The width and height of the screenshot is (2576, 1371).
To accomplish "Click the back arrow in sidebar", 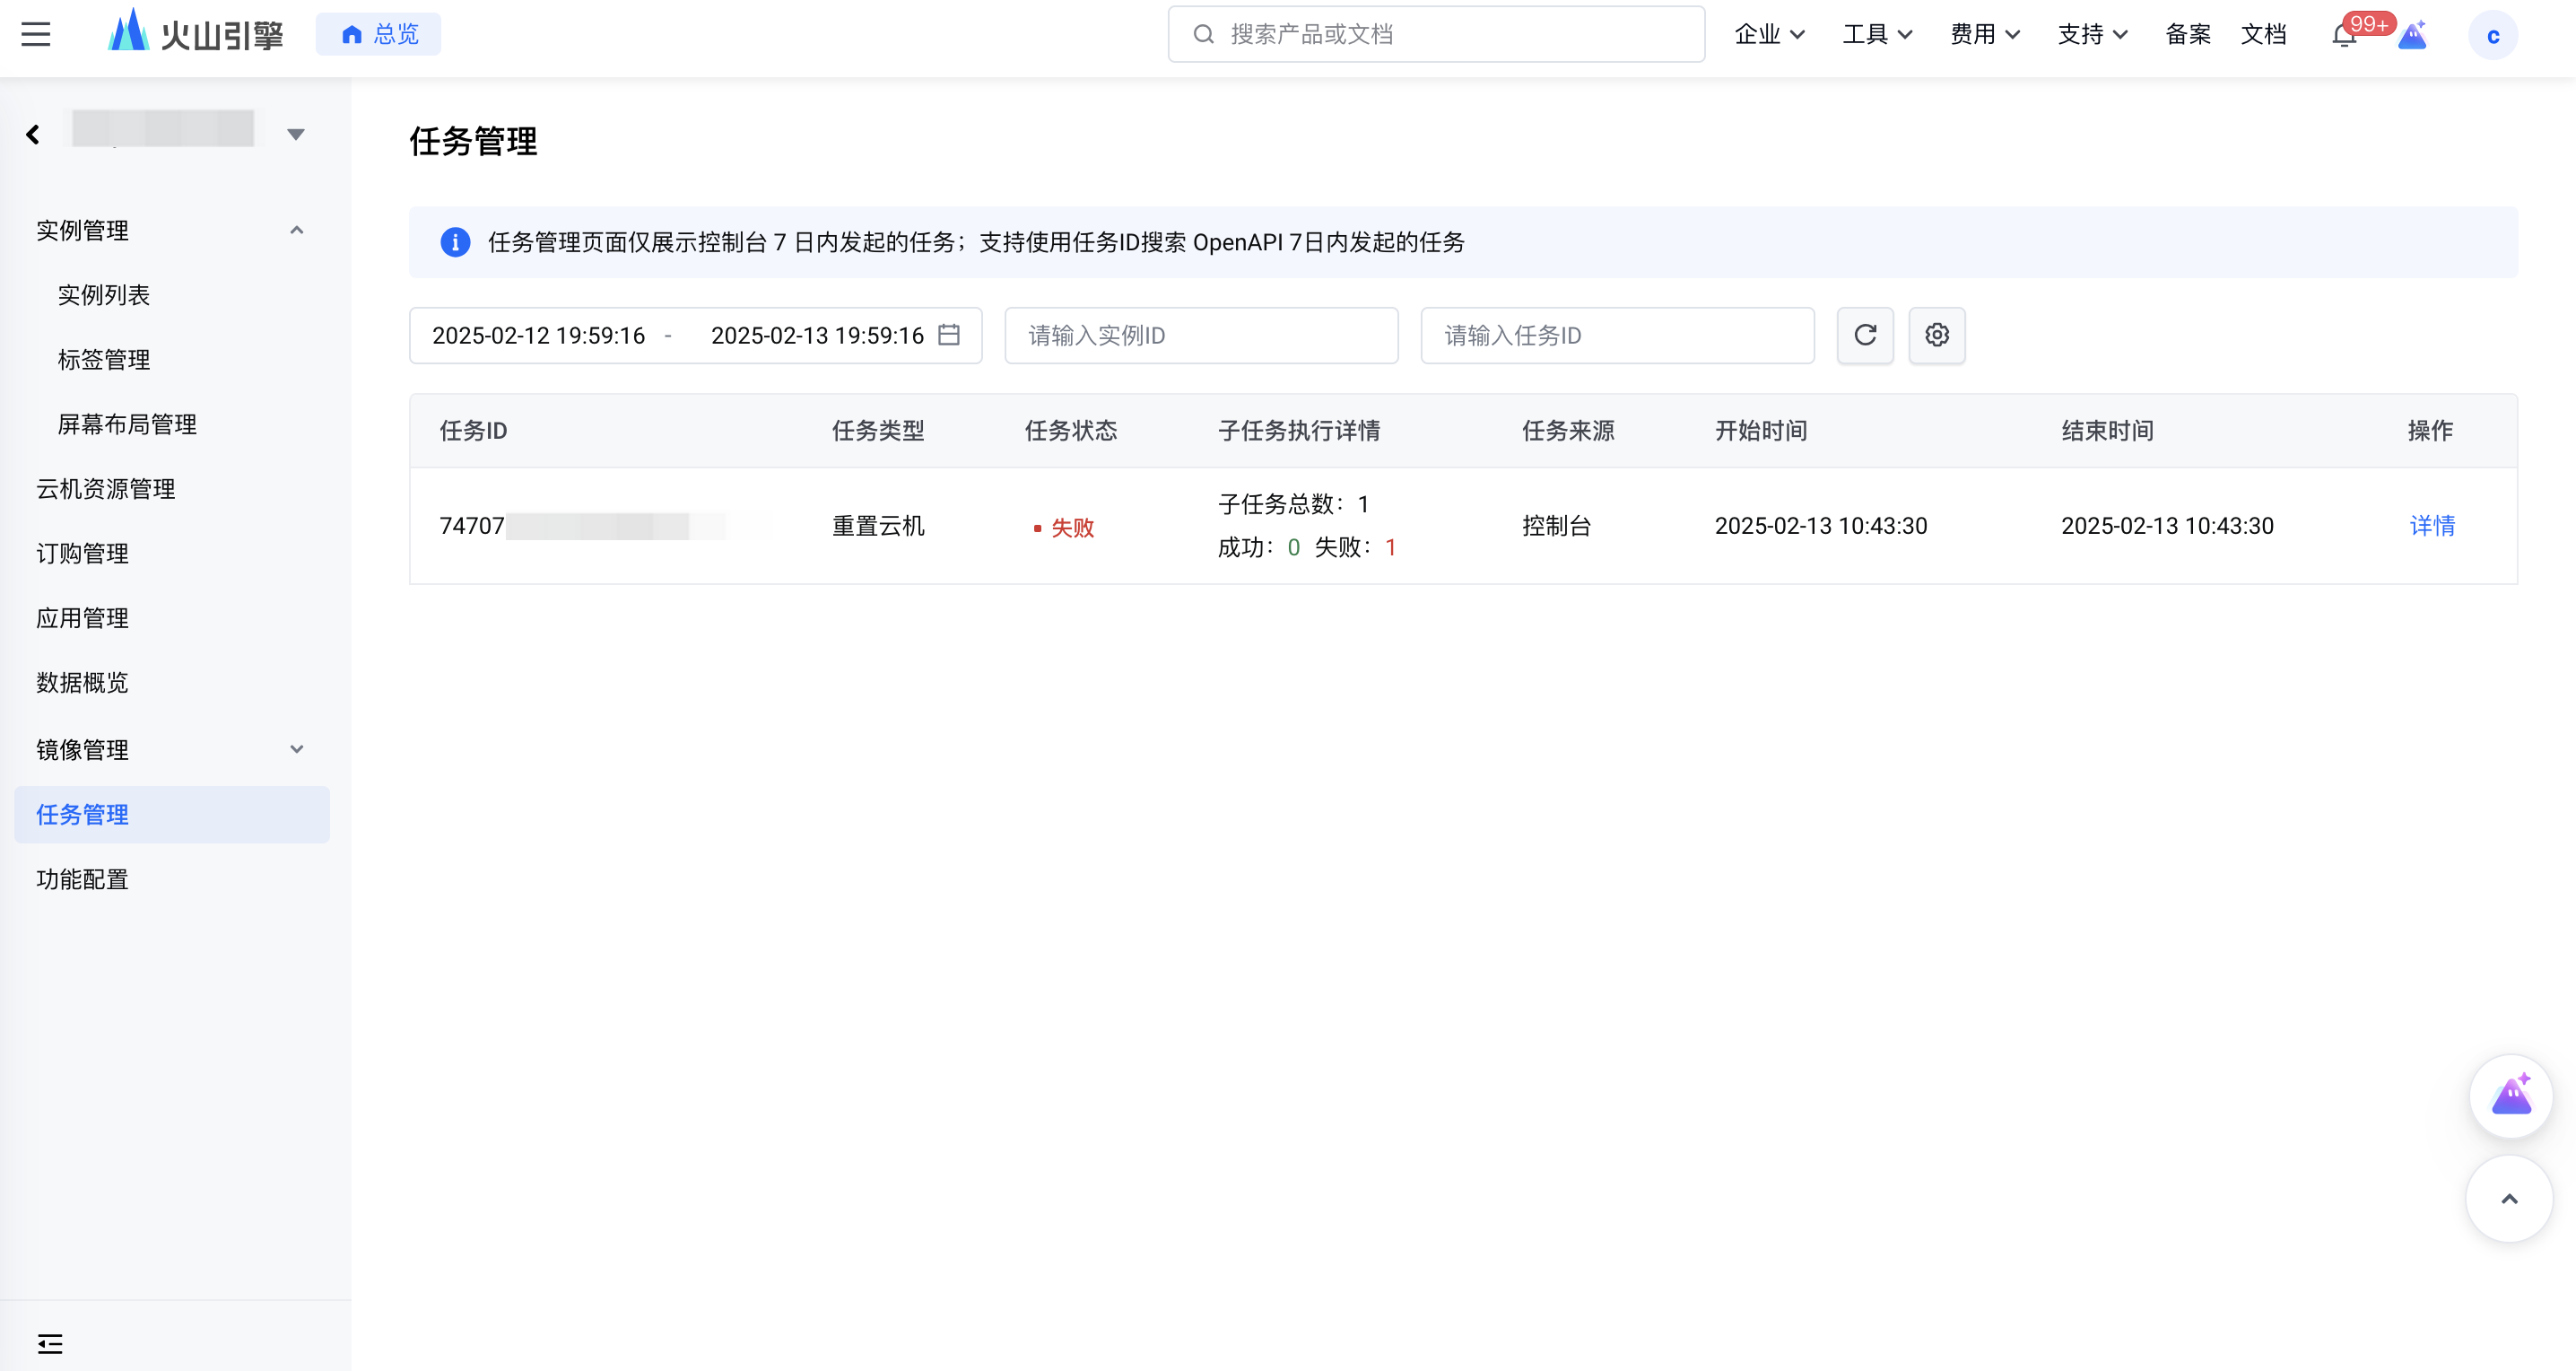I will point(33,134).
